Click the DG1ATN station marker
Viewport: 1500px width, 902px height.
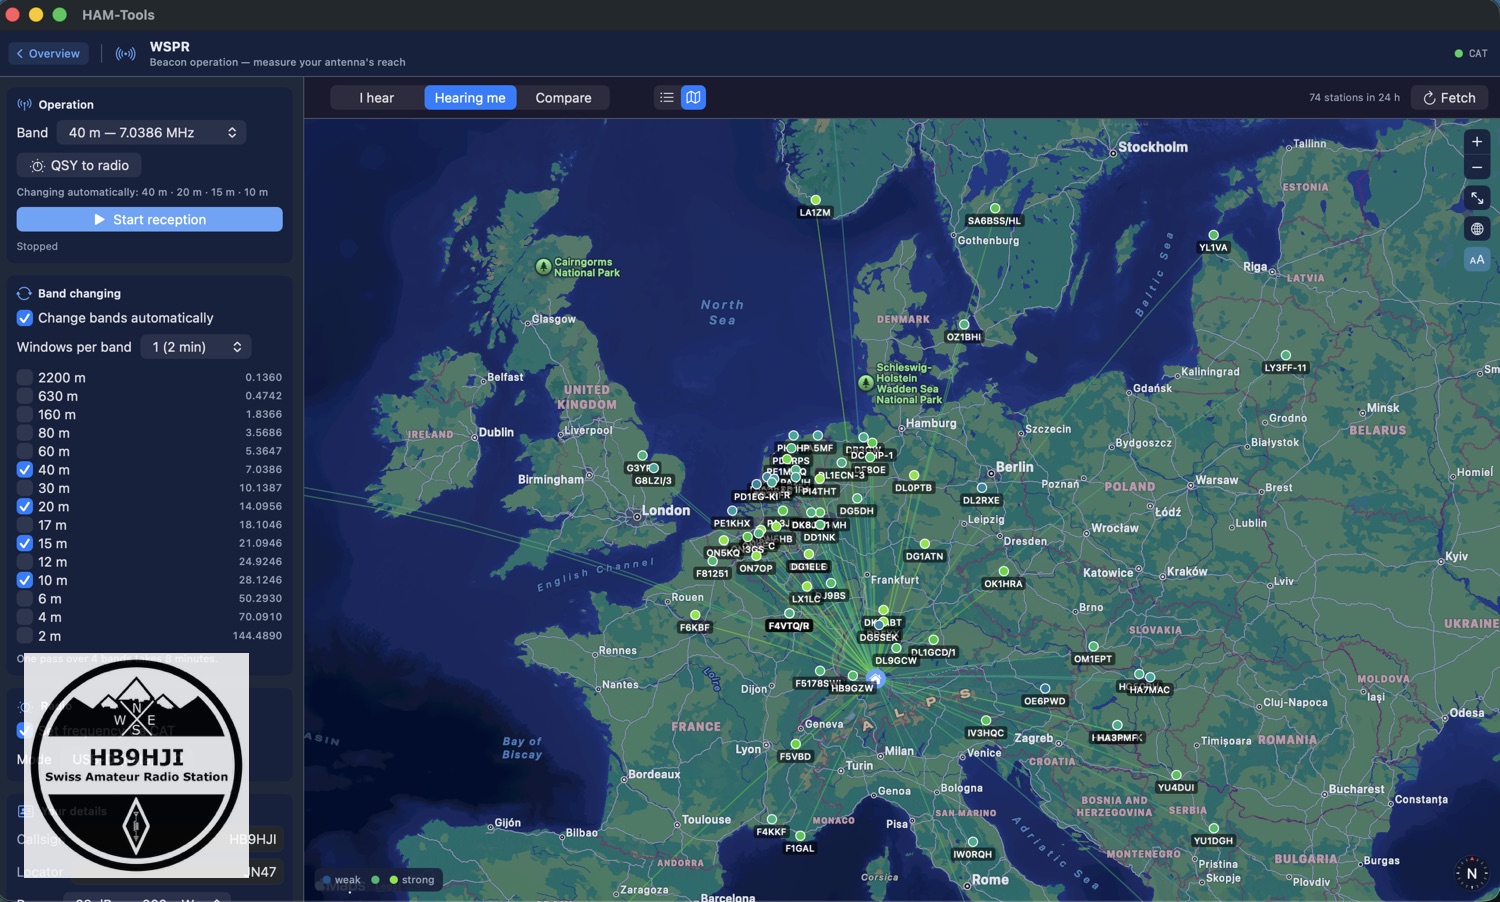coord(925,544)
